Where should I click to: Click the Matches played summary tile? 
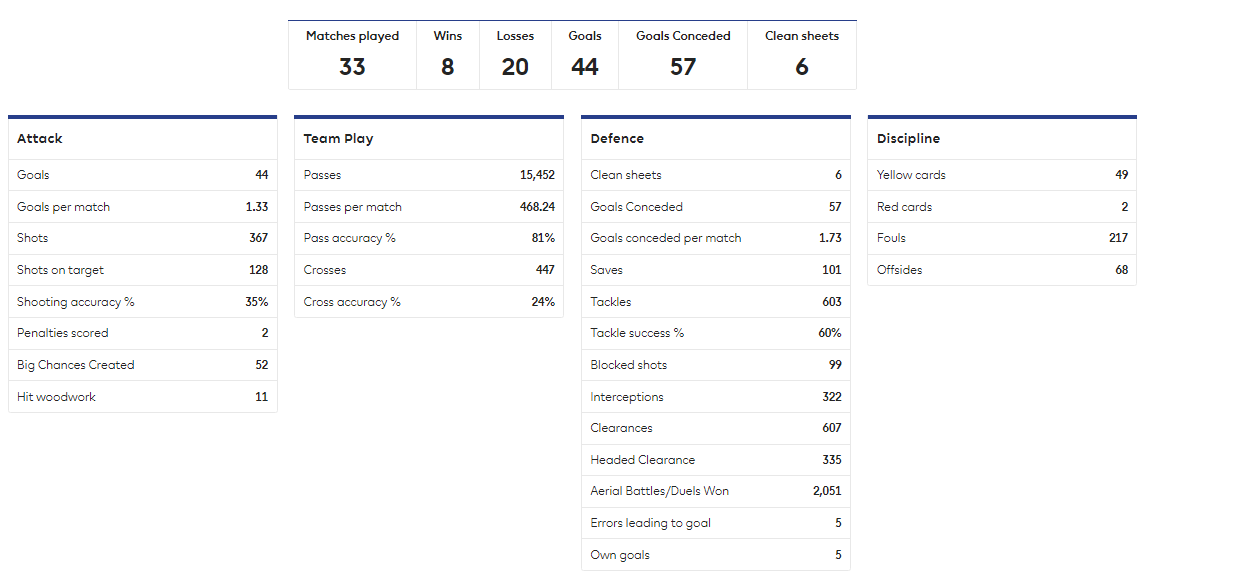tap(352, 55)
